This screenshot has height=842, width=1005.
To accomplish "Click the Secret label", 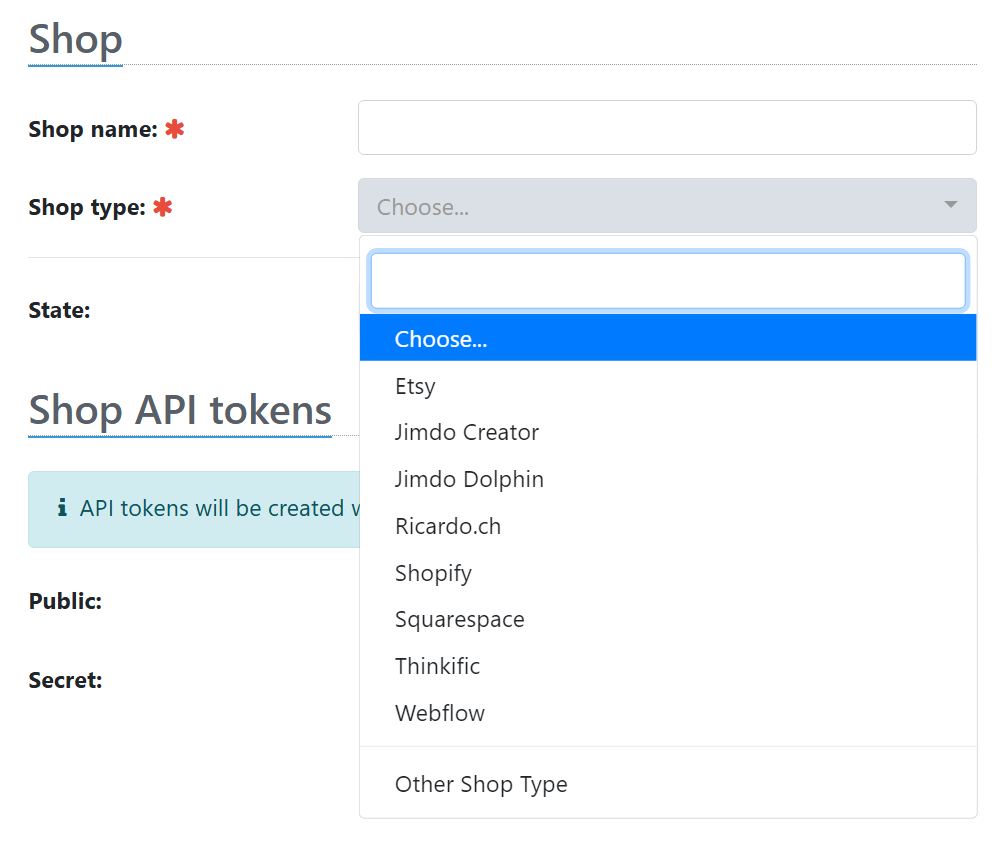I will coord(65,681).
